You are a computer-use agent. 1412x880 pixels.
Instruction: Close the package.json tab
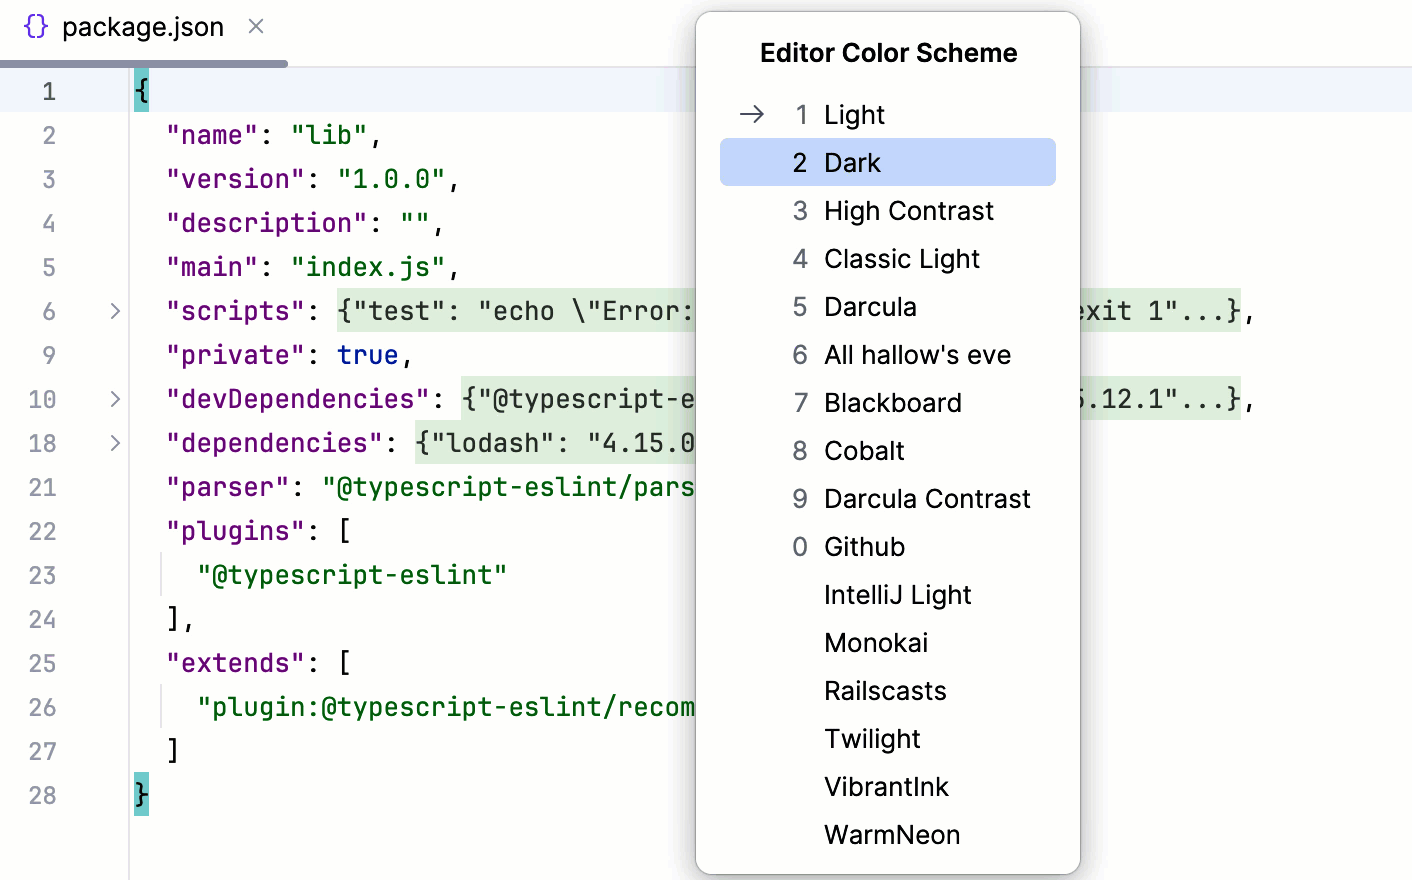pyautogui.click(x=256, y=27)
